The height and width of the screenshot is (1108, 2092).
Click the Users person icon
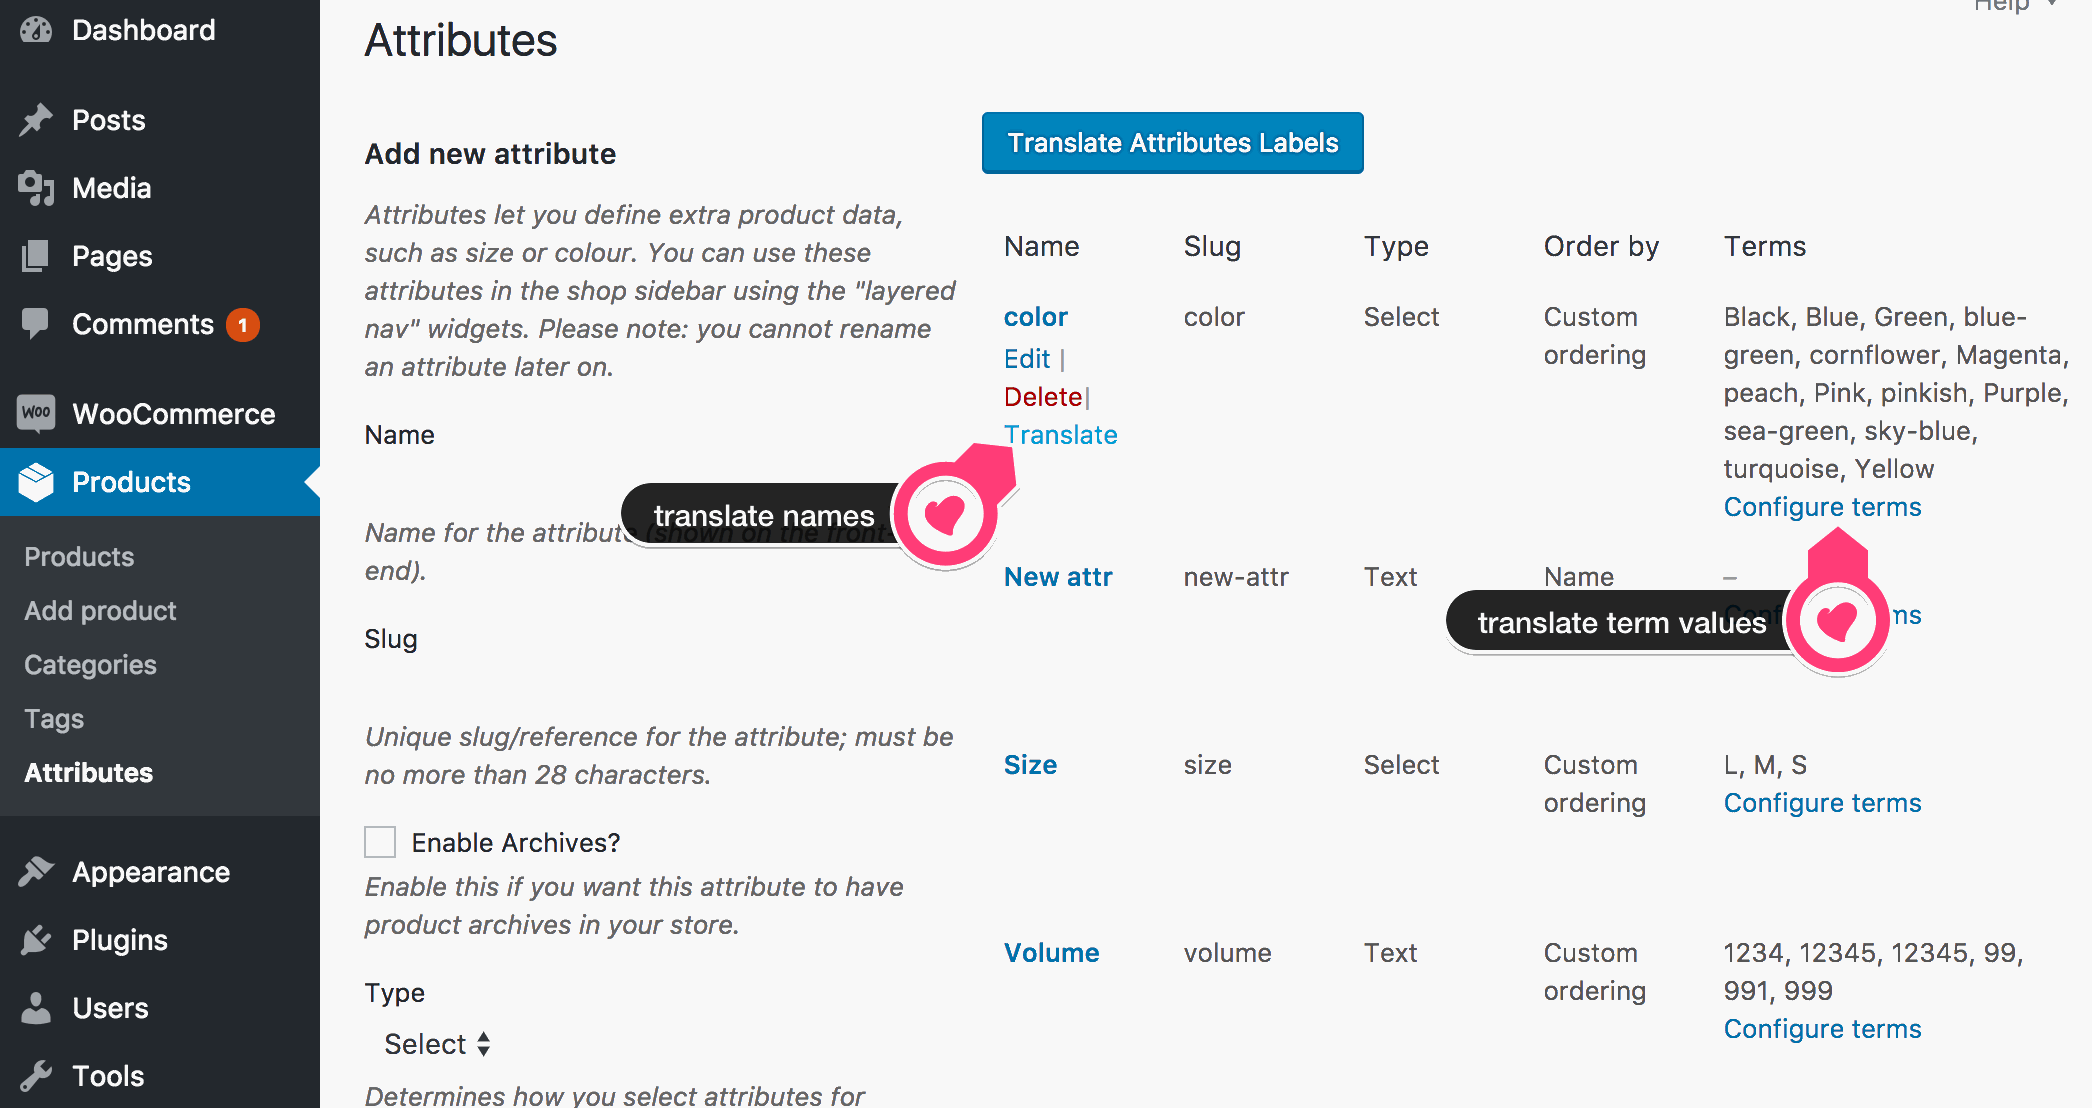click(36, 1008)
